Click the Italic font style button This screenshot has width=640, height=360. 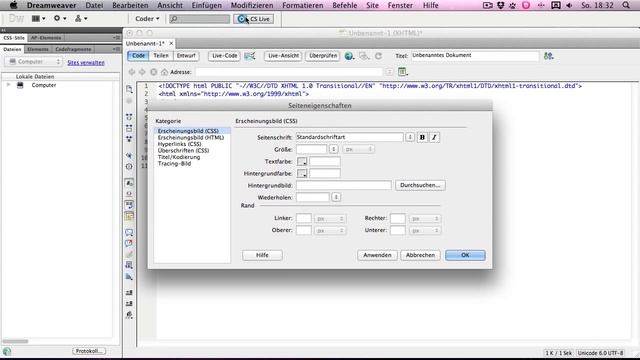point(434,138)
